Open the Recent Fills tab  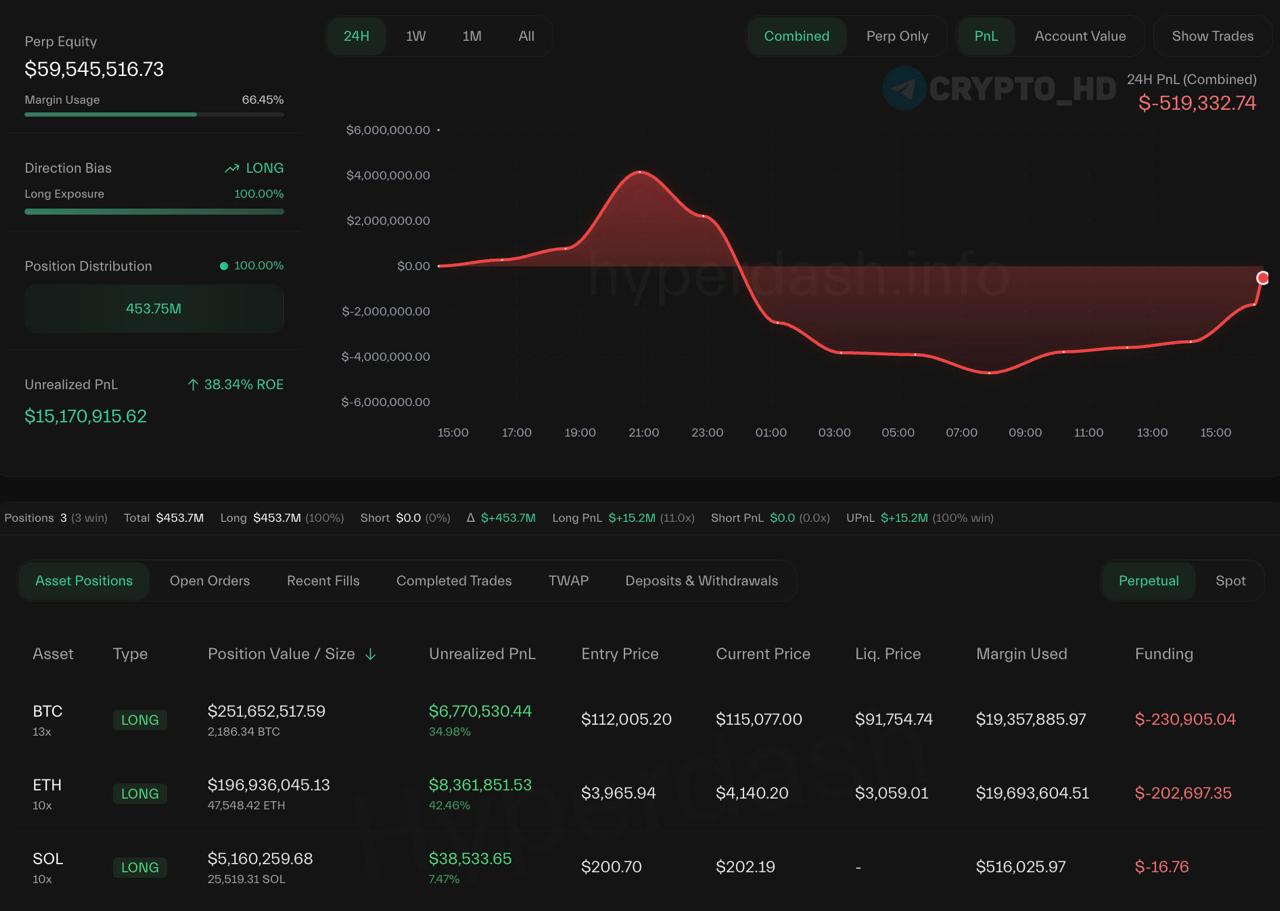323,581
